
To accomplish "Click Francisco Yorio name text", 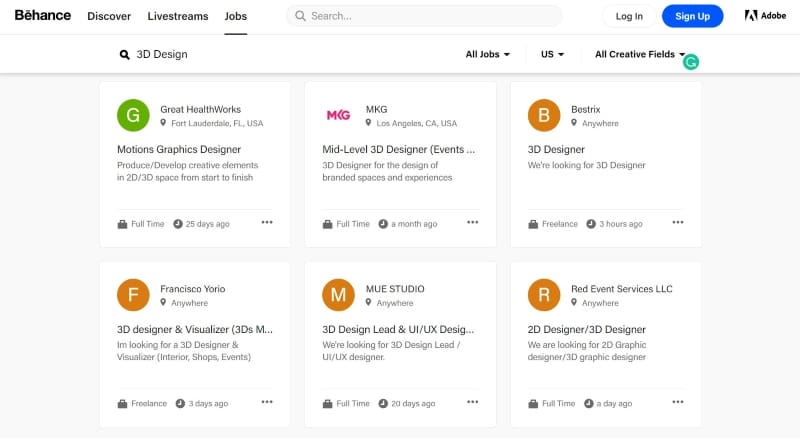I will point(193,289).
